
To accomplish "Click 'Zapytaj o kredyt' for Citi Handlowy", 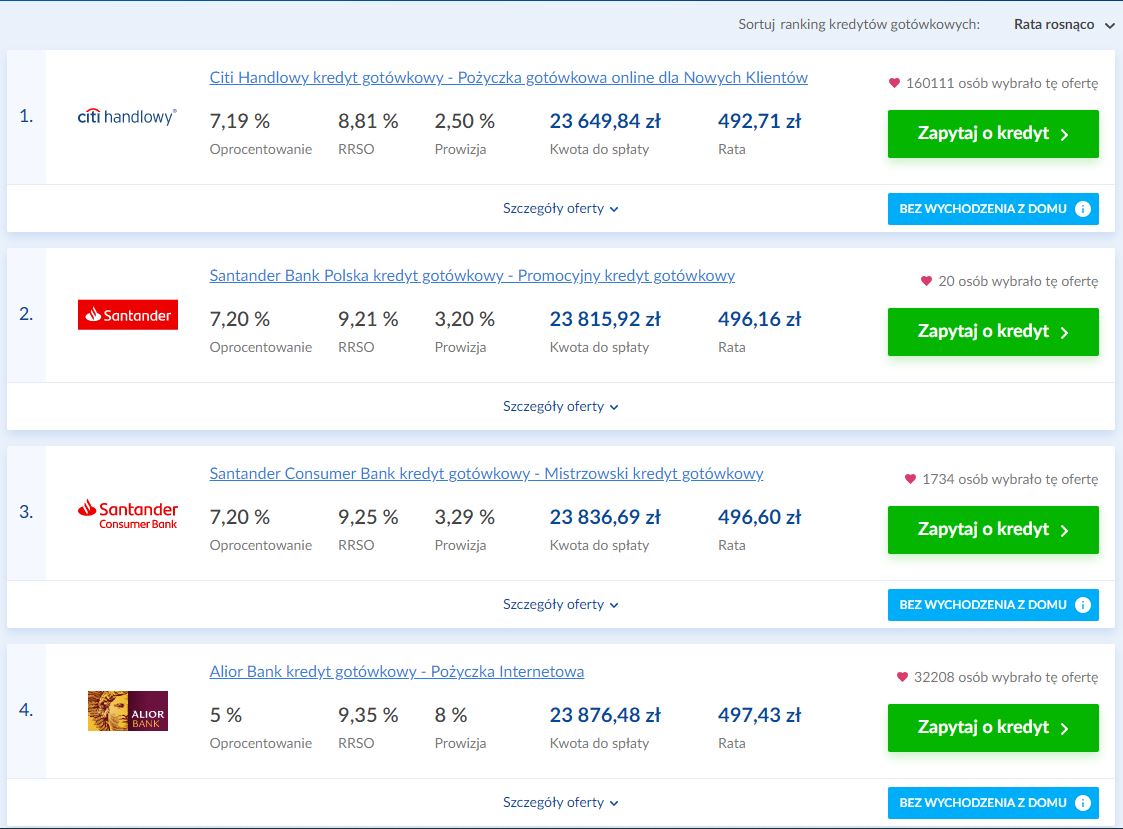I will 993,134.
